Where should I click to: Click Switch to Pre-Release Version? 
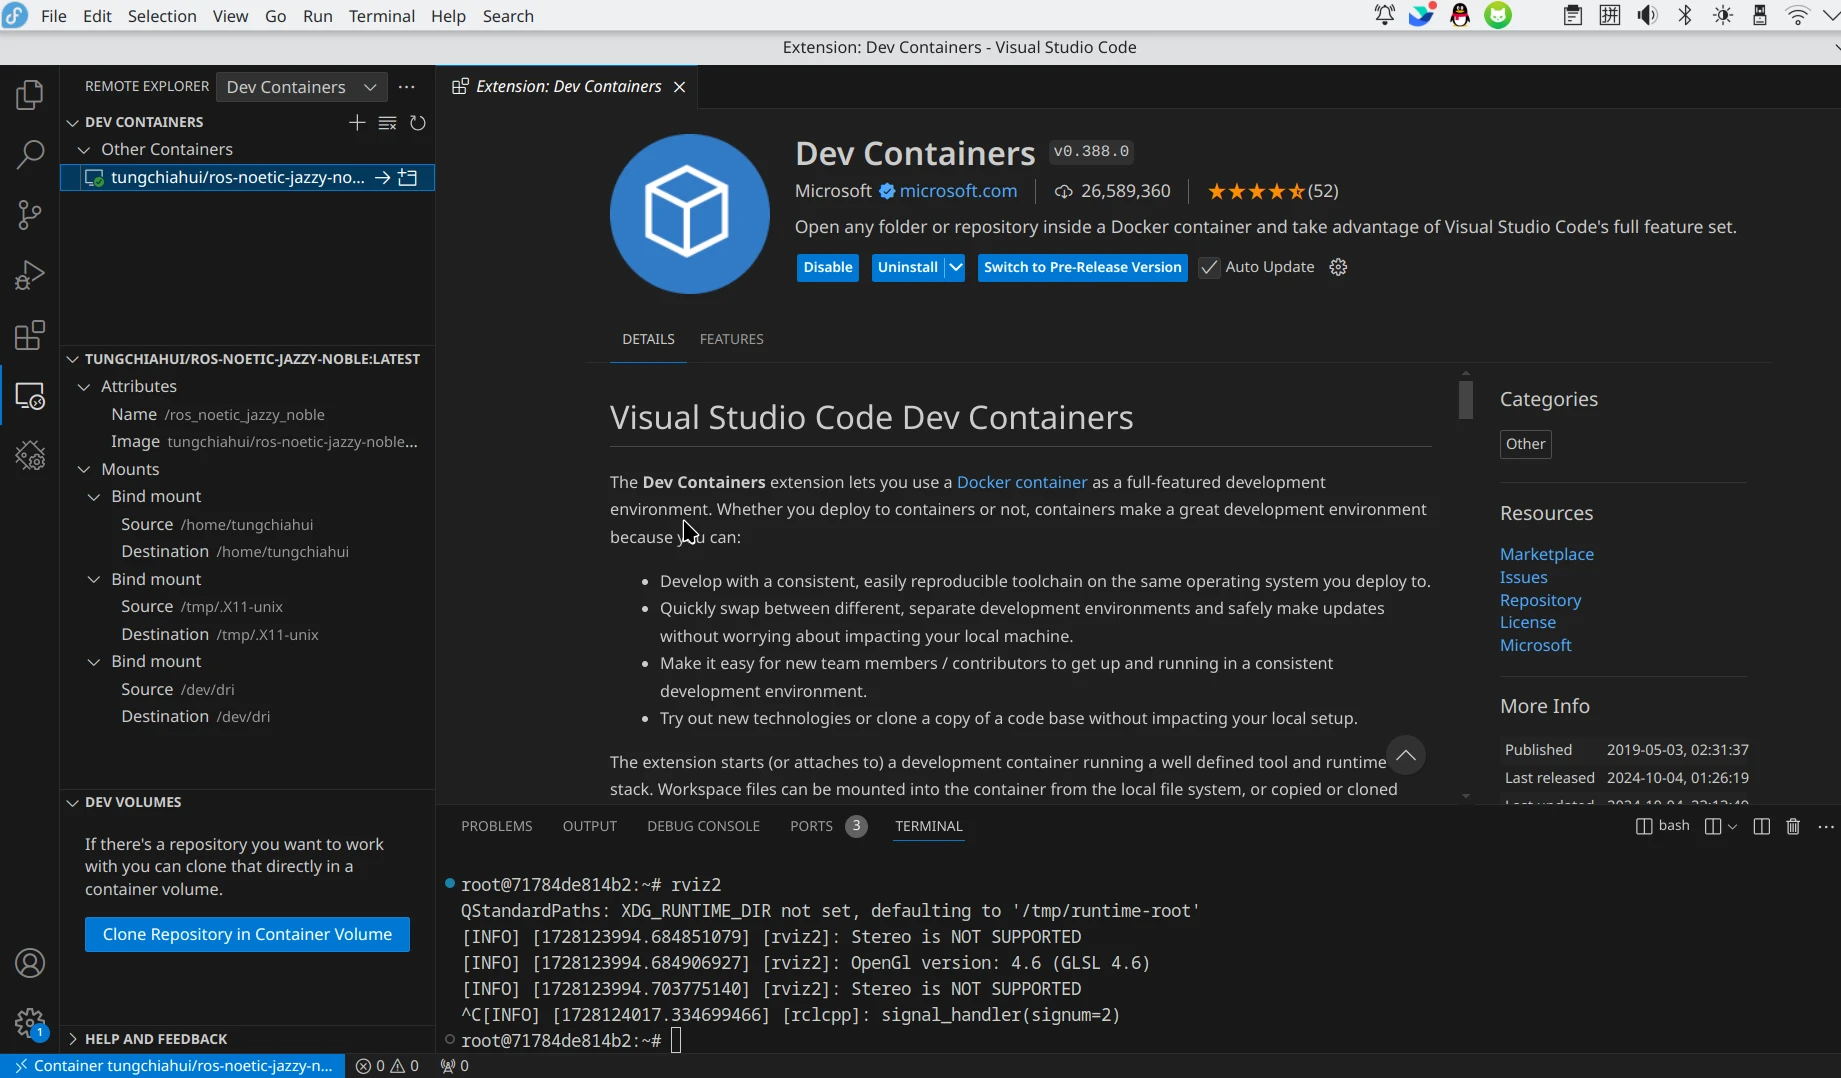[x=1083, y=267]
